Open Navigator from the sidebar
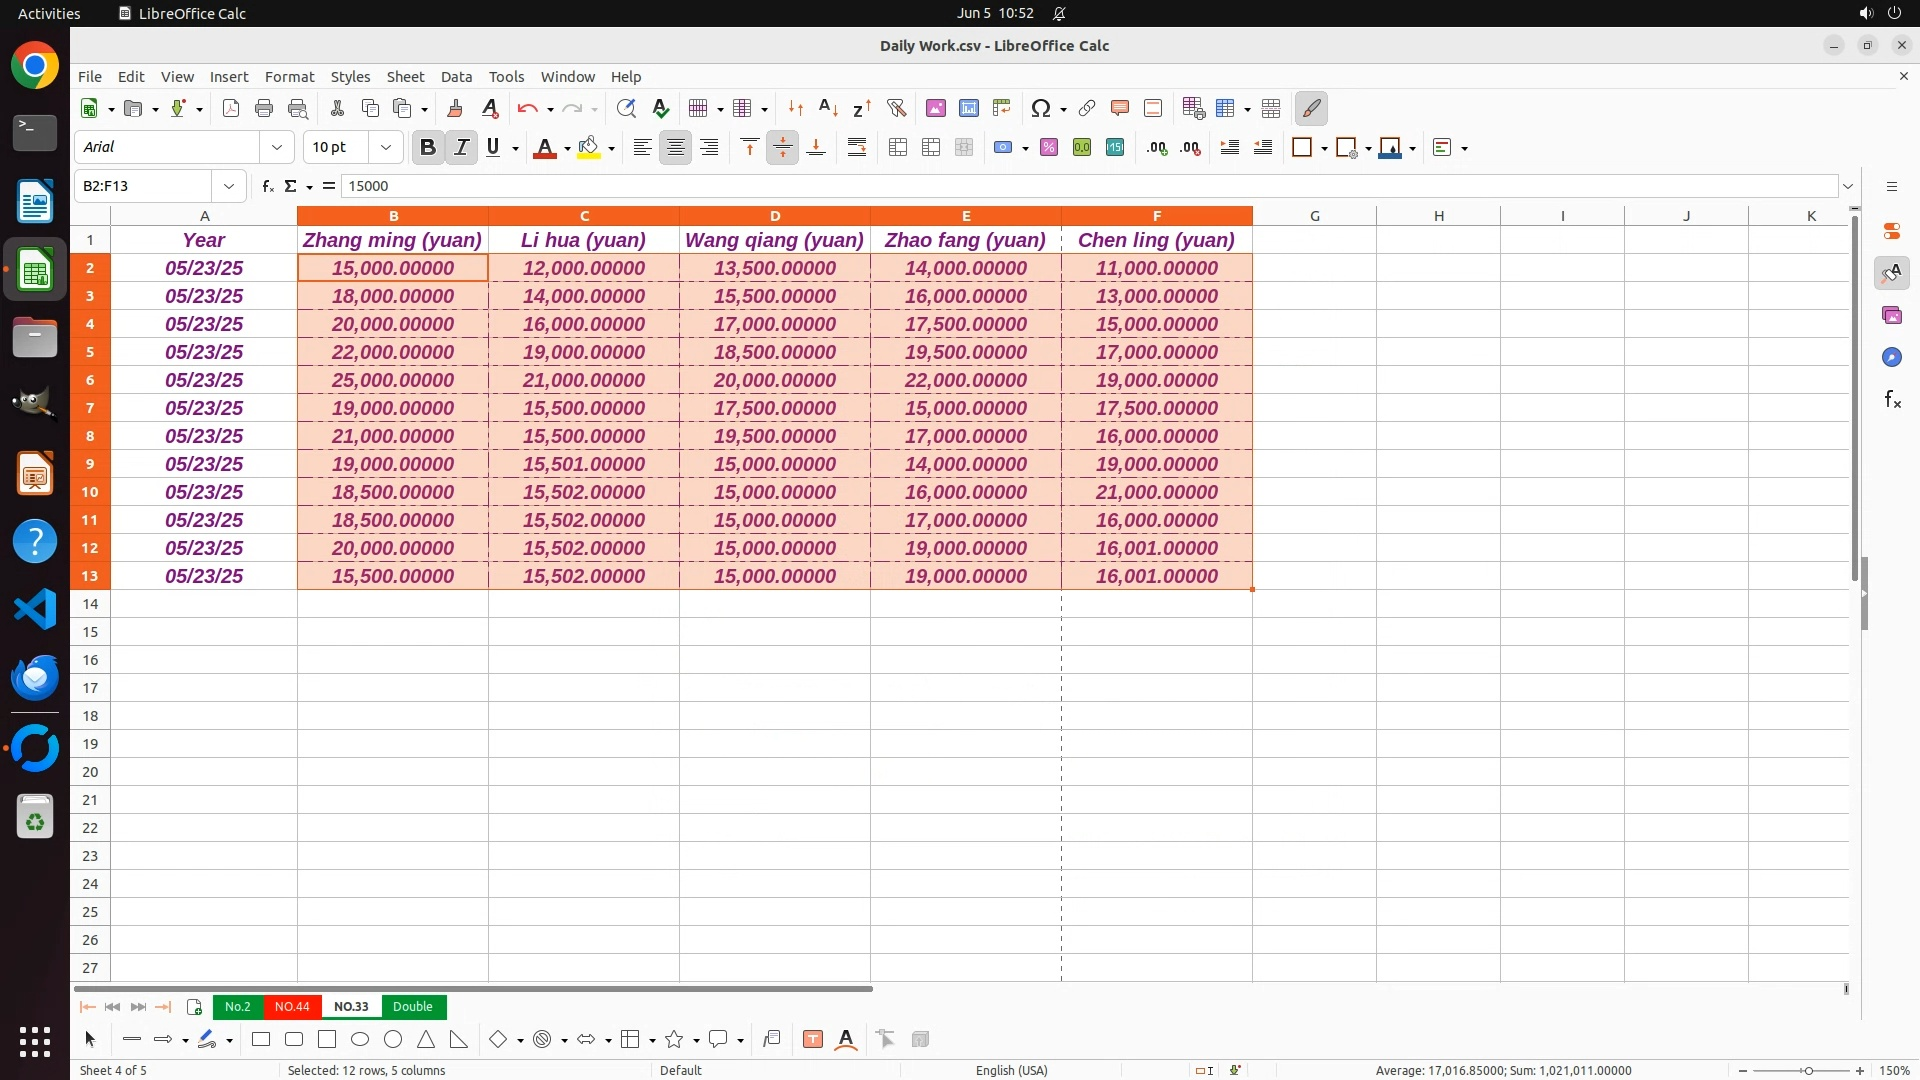This screenshot has height=1080, width=1920. (x=1892, y=358)
